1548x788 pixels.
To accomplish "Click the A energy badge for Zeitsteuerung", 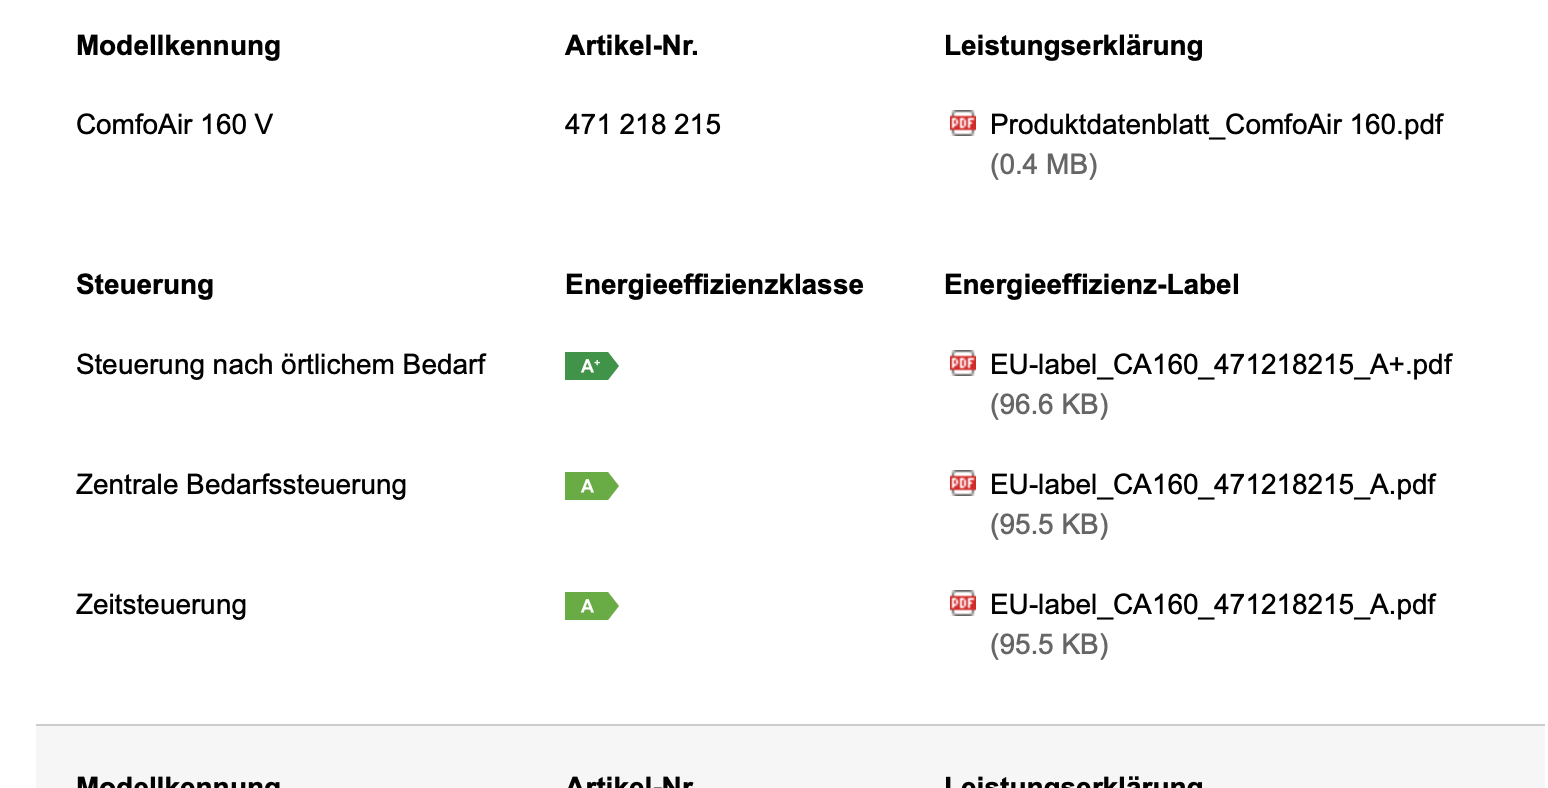I will tap(591, 606).
